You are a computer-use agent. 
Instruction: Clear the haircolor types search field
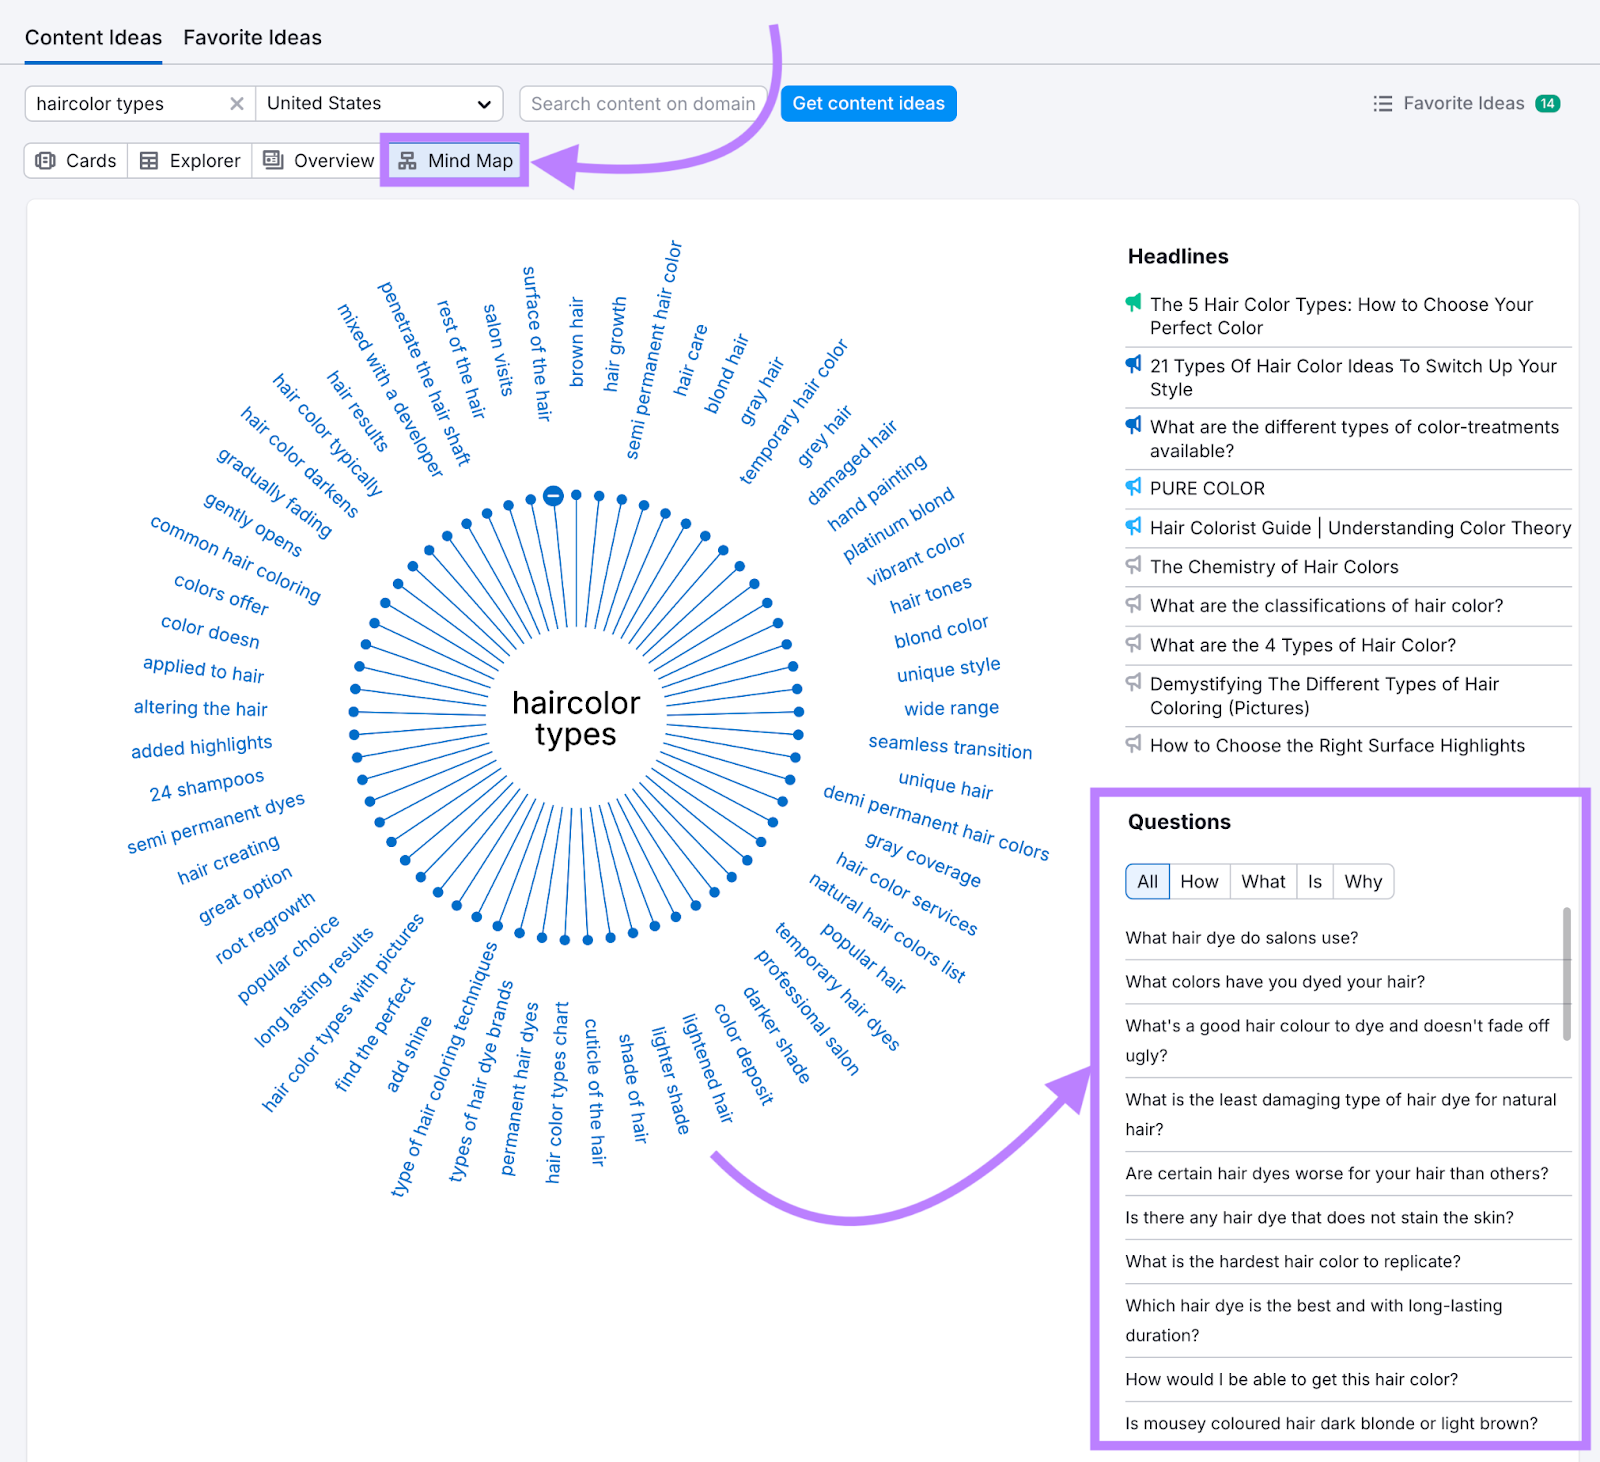click(x=237, y=104)
